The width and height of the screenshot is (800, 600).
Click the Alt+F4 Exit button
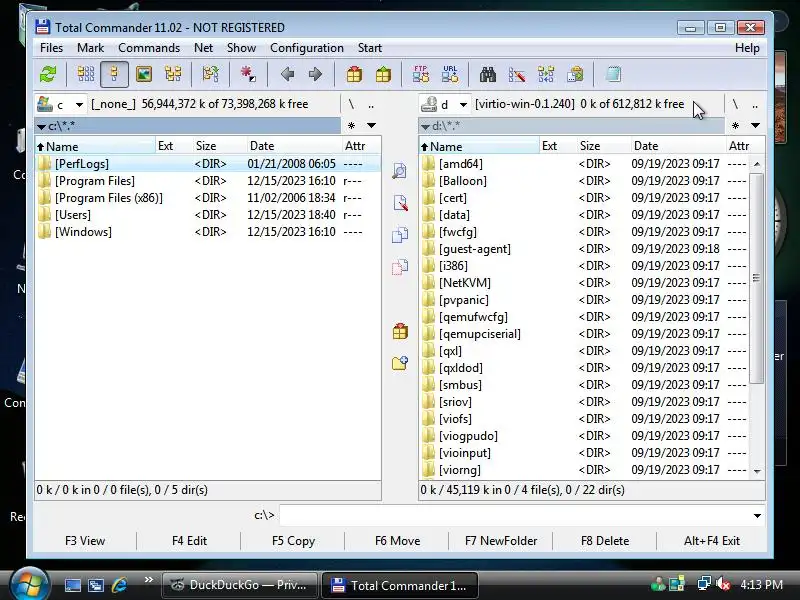click(x=712, y=541)
